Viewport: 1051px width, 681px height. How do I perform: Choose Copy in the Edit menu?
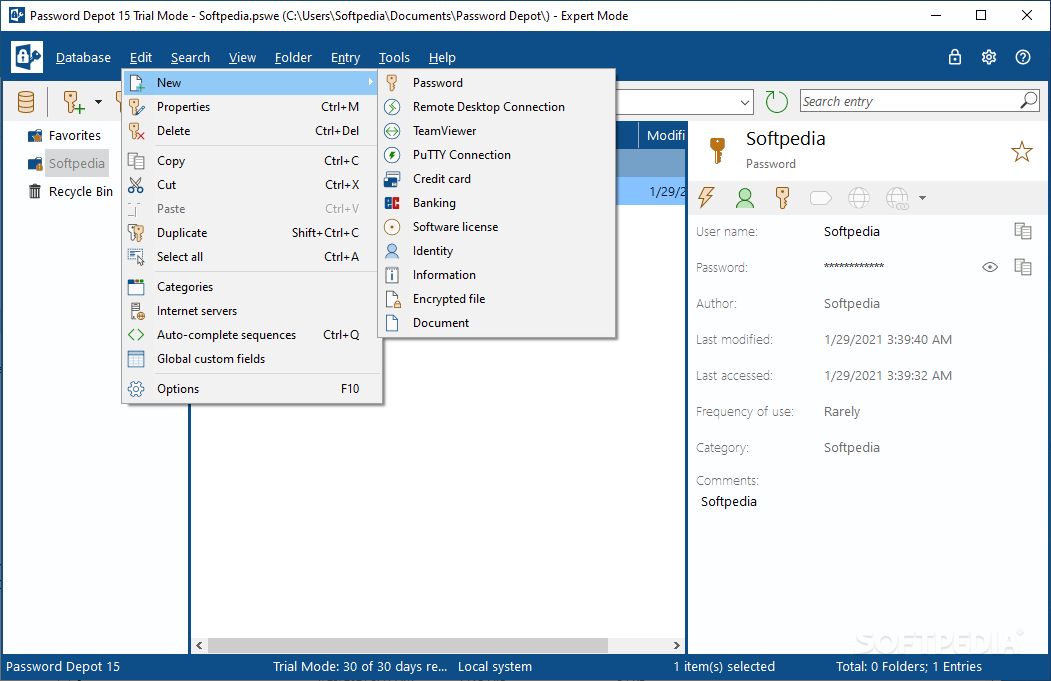(x=251, y=161)
